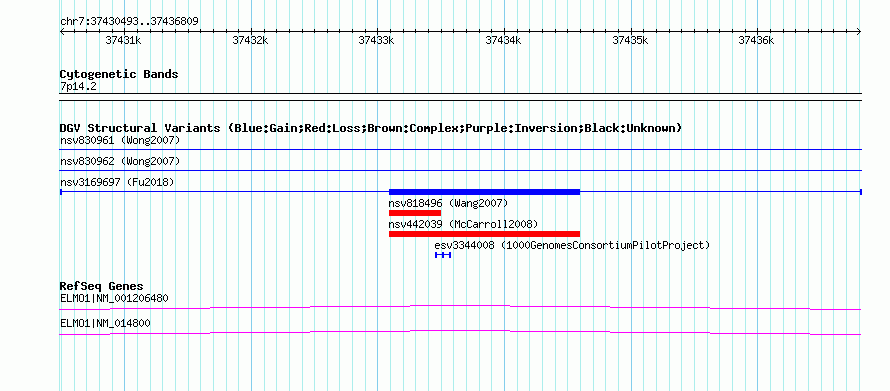Click the 37436k ruler tick label
890x391 pixels.
757,40
